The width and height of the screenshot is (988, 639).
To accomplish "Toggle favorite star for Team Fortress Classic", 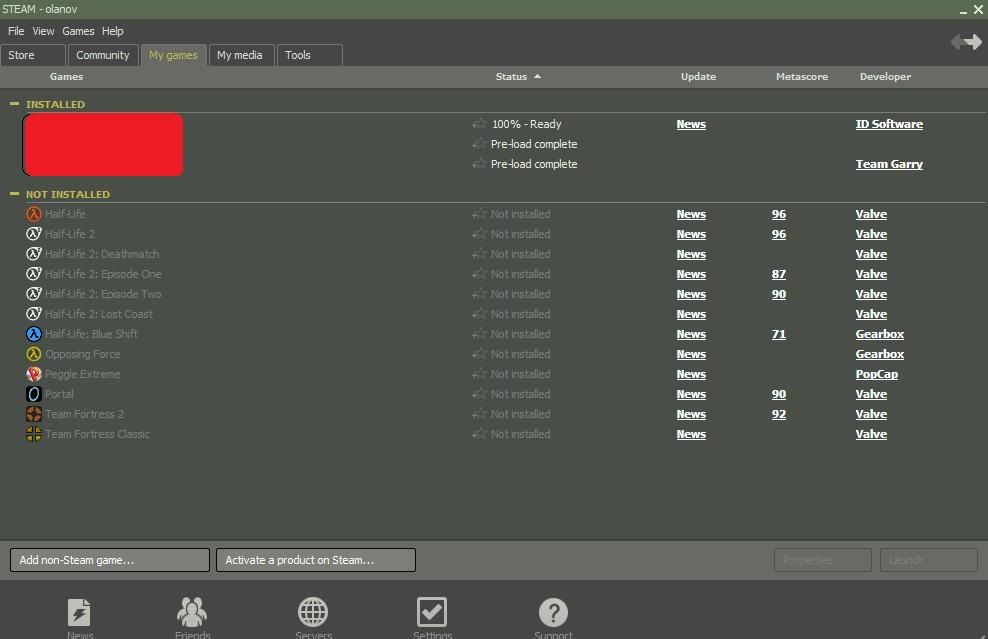I will (x=480, y=434).
